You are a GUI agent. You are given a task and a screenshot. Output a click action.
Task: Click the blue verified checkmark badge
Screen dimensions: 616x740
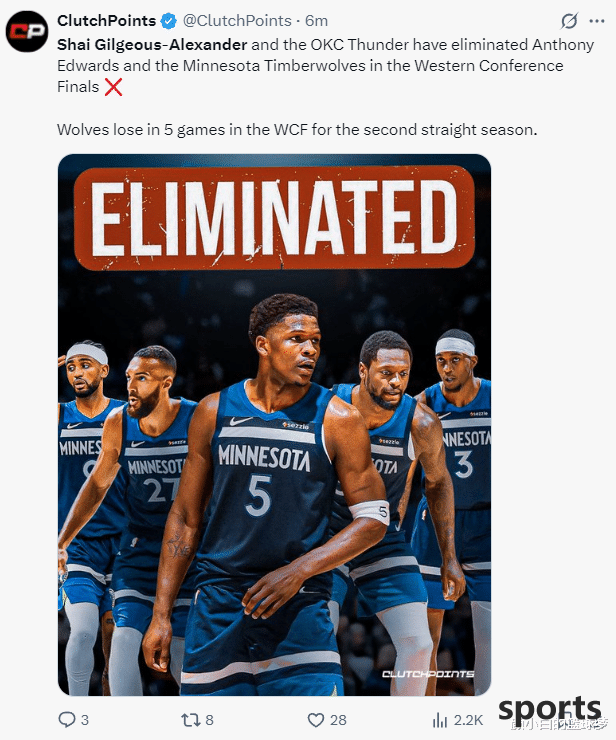[x=169, y=21]
